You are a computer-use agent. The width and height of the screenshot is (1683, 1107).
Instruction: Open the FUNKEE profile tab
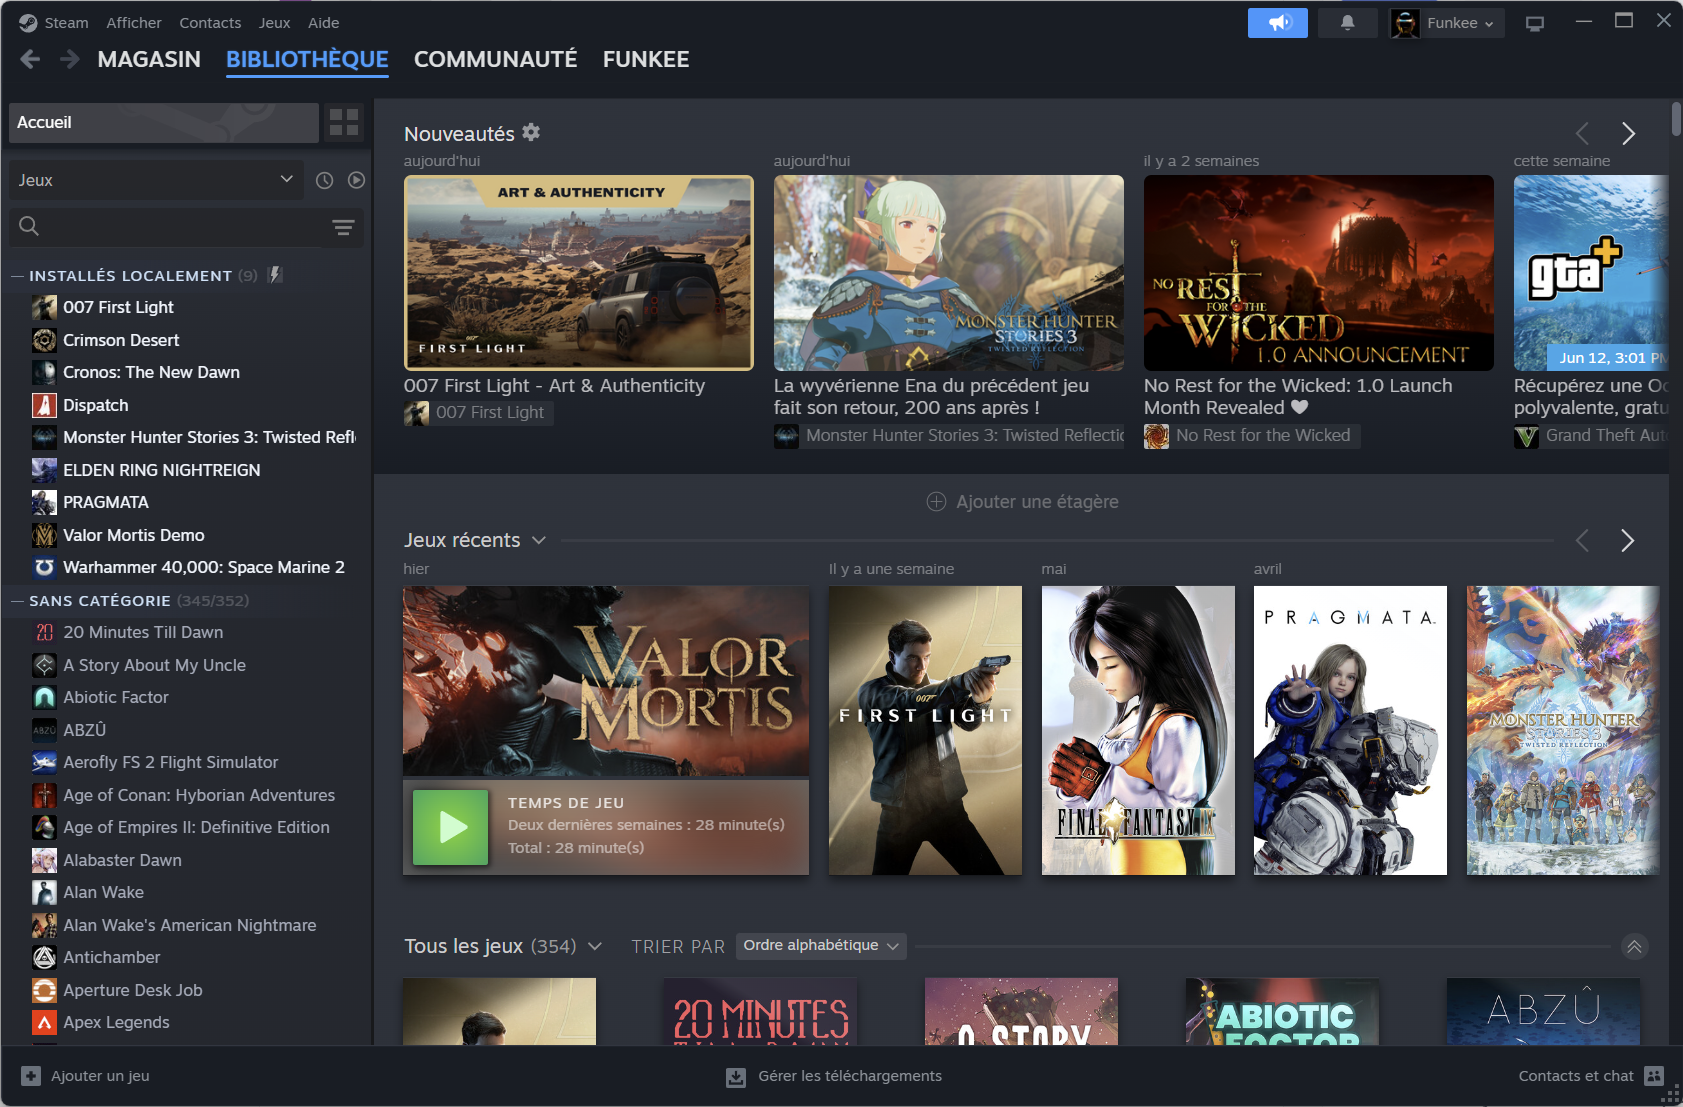click(645, 59)
